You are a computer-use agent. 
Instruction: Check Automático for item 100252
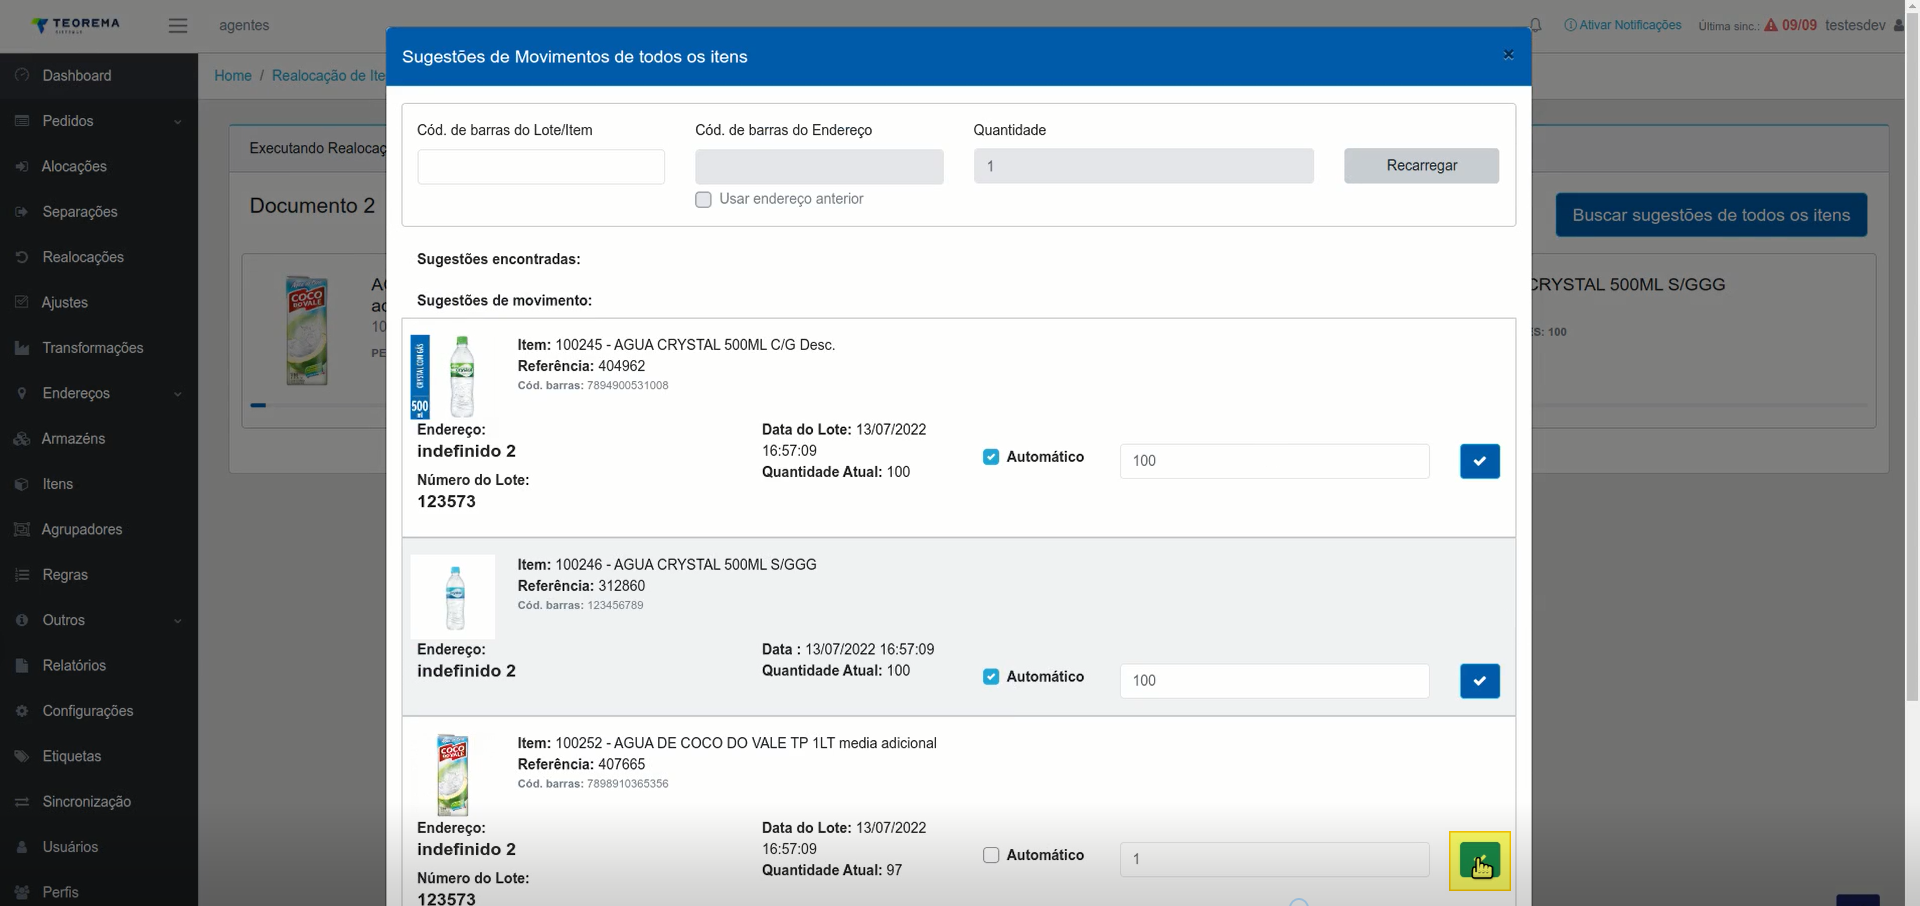(x=991, y=855)
